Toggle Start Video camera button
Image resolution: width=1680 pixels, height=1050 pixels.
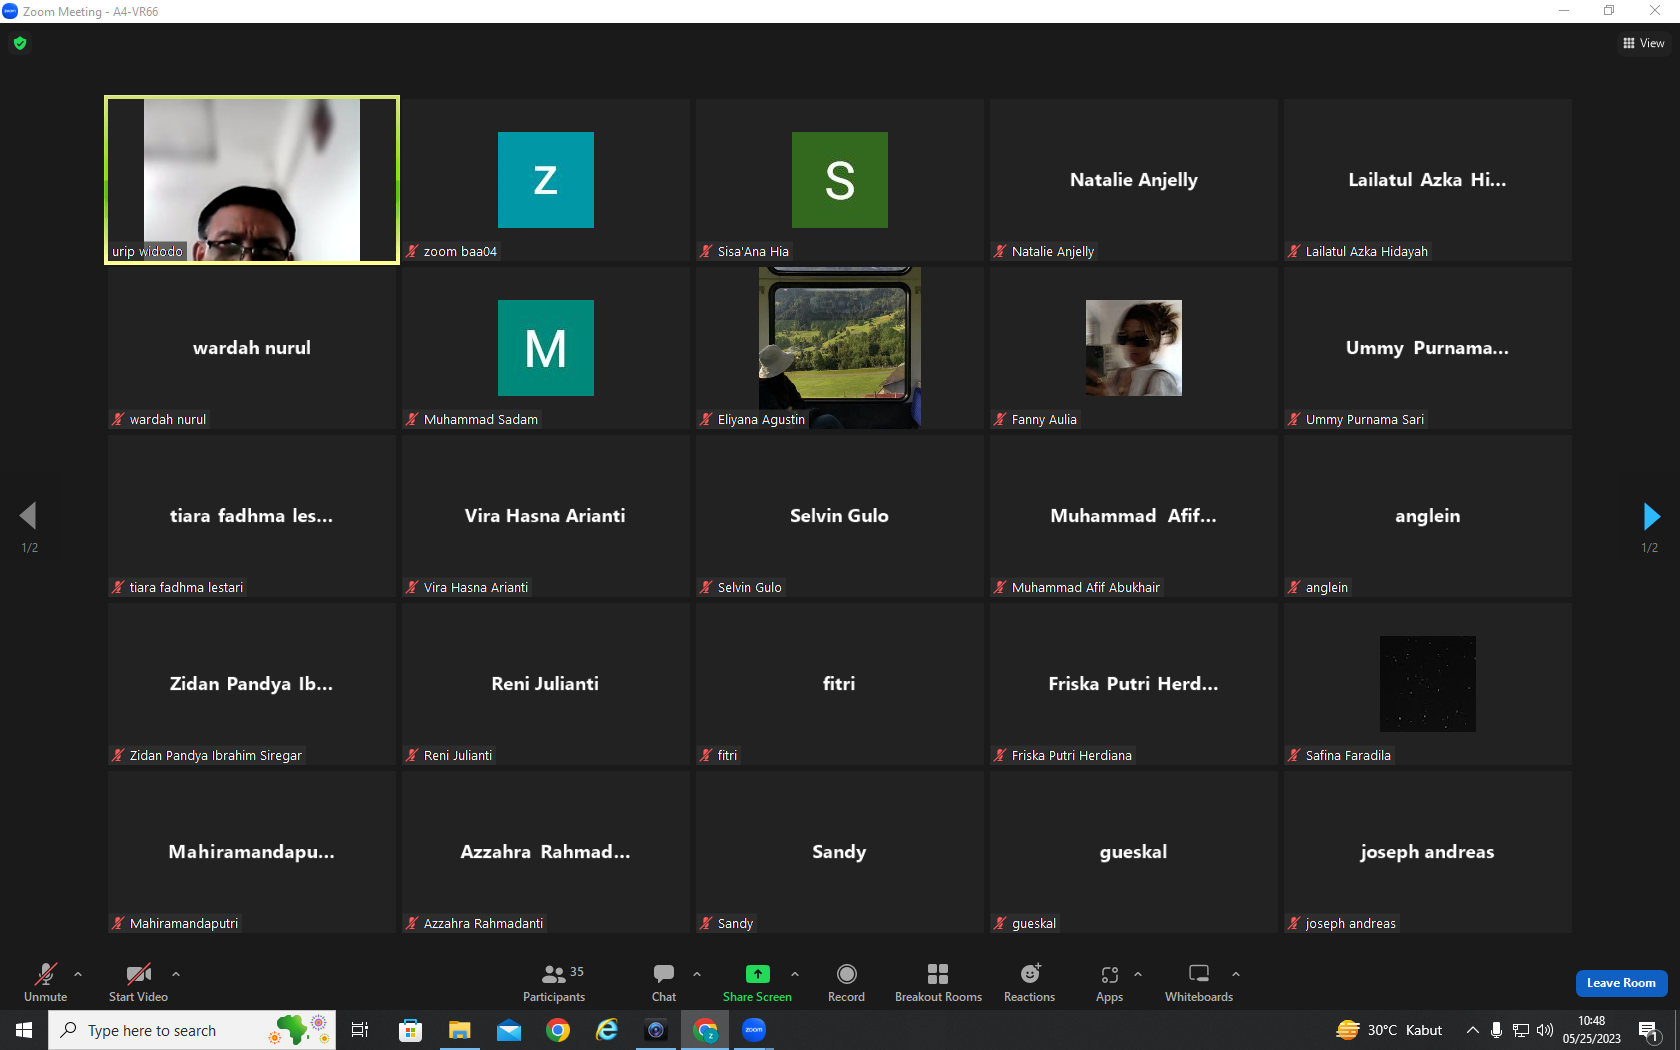click(138, 982)
